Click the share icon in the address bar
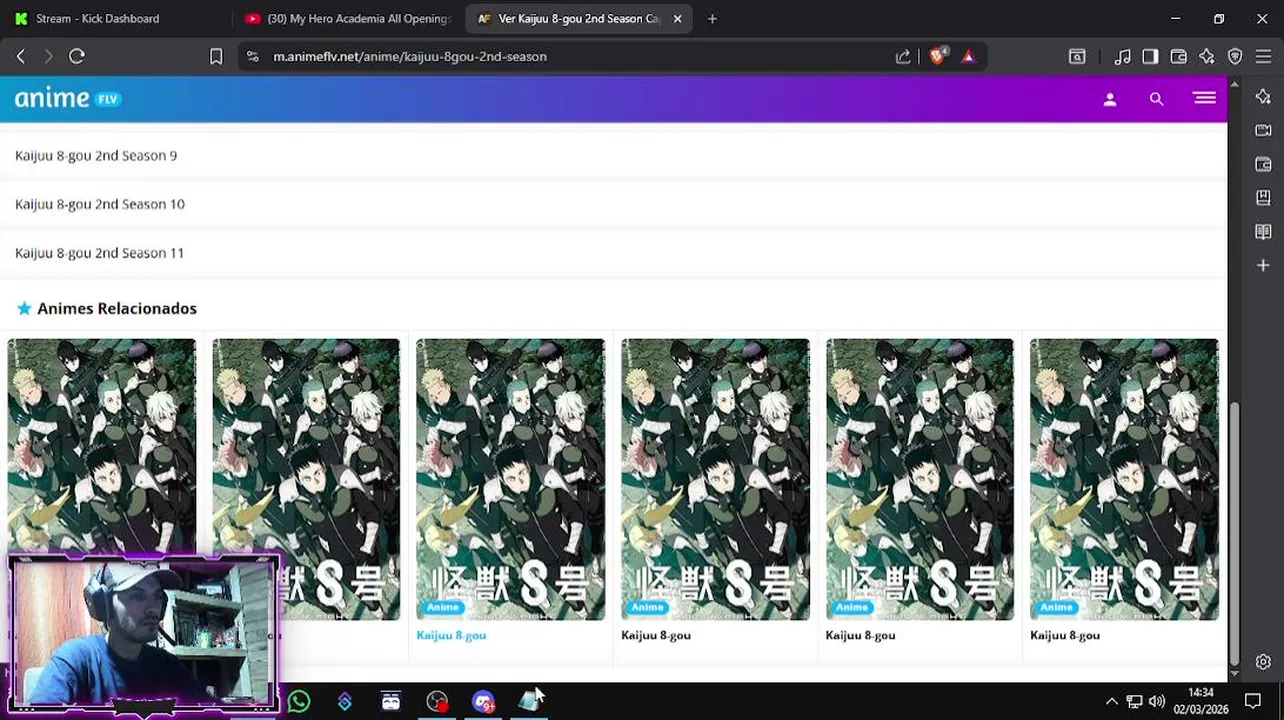1284x720 pixels. click(903, 57)
